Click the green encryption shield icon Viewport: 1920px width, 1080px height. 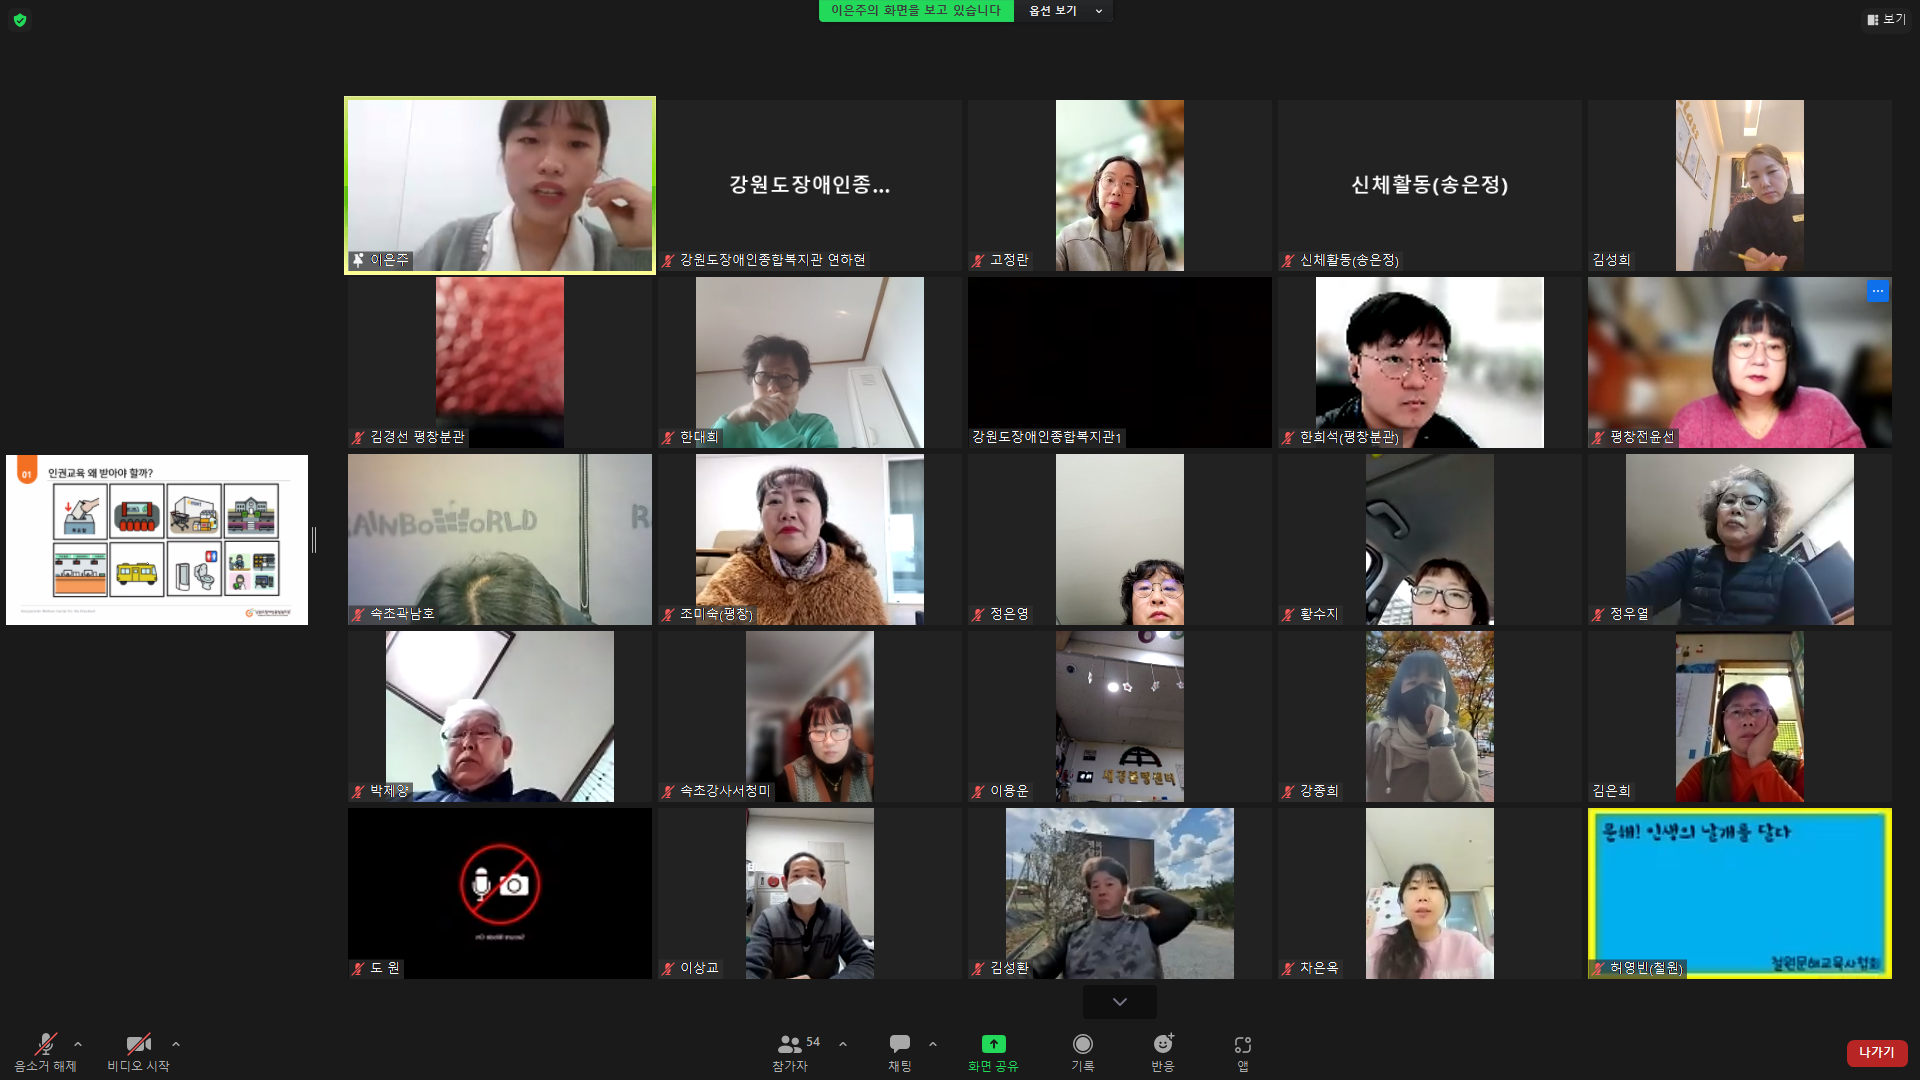20,20
